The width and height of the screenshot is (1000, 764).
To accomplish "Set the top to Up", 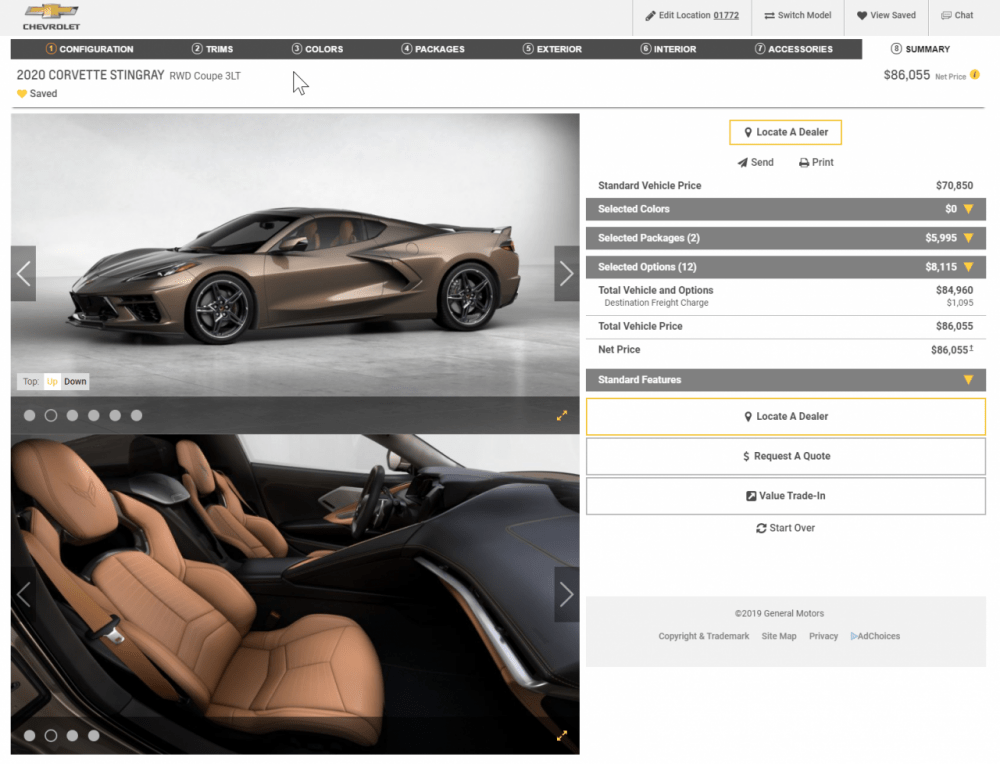I will click(x=53, y=382).
